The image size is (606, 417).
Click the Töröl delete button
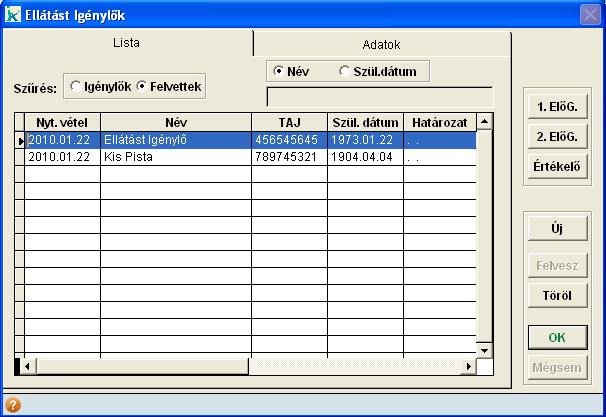[555, 296]
